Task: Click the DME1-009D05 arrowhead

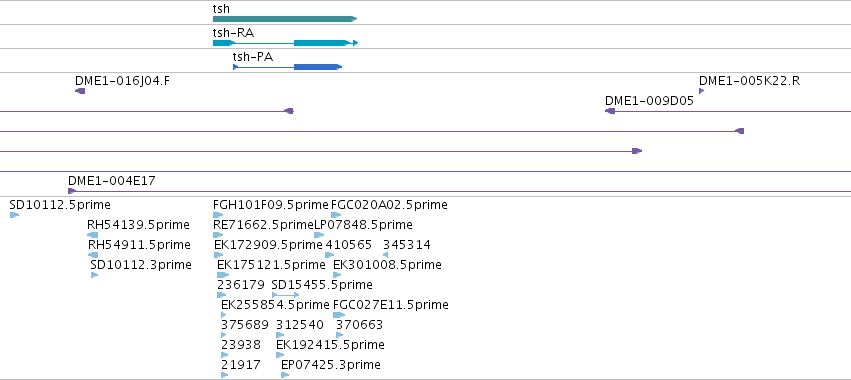Action: point(610,111)
